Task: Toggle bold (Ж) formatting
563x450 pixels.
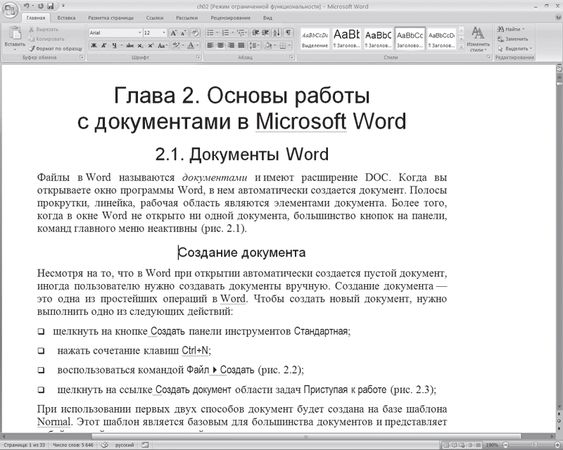Action: [x=94, y=45]
